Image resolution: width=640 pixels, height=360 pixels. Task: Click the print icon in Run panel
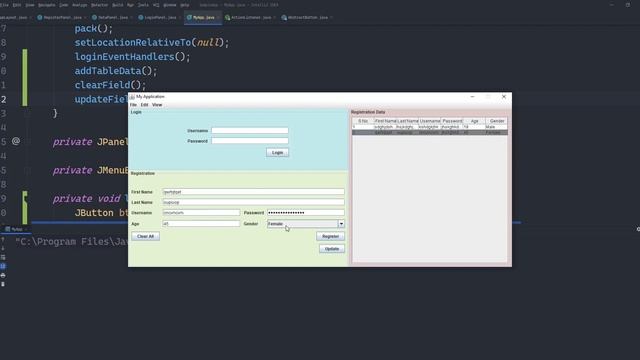[3, 276]
